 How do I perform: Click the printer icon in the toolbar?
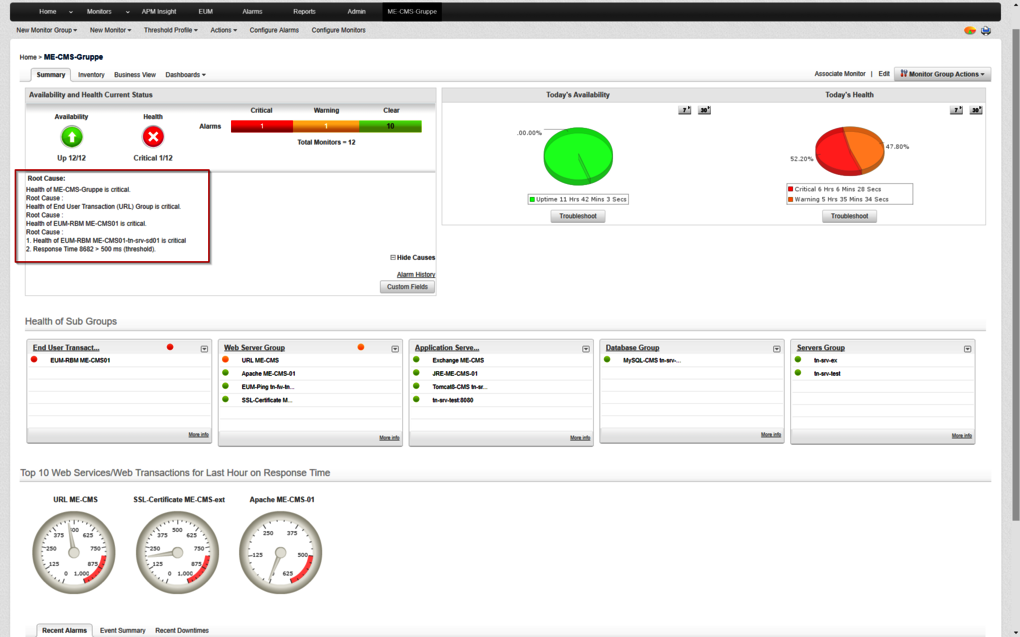986,31
